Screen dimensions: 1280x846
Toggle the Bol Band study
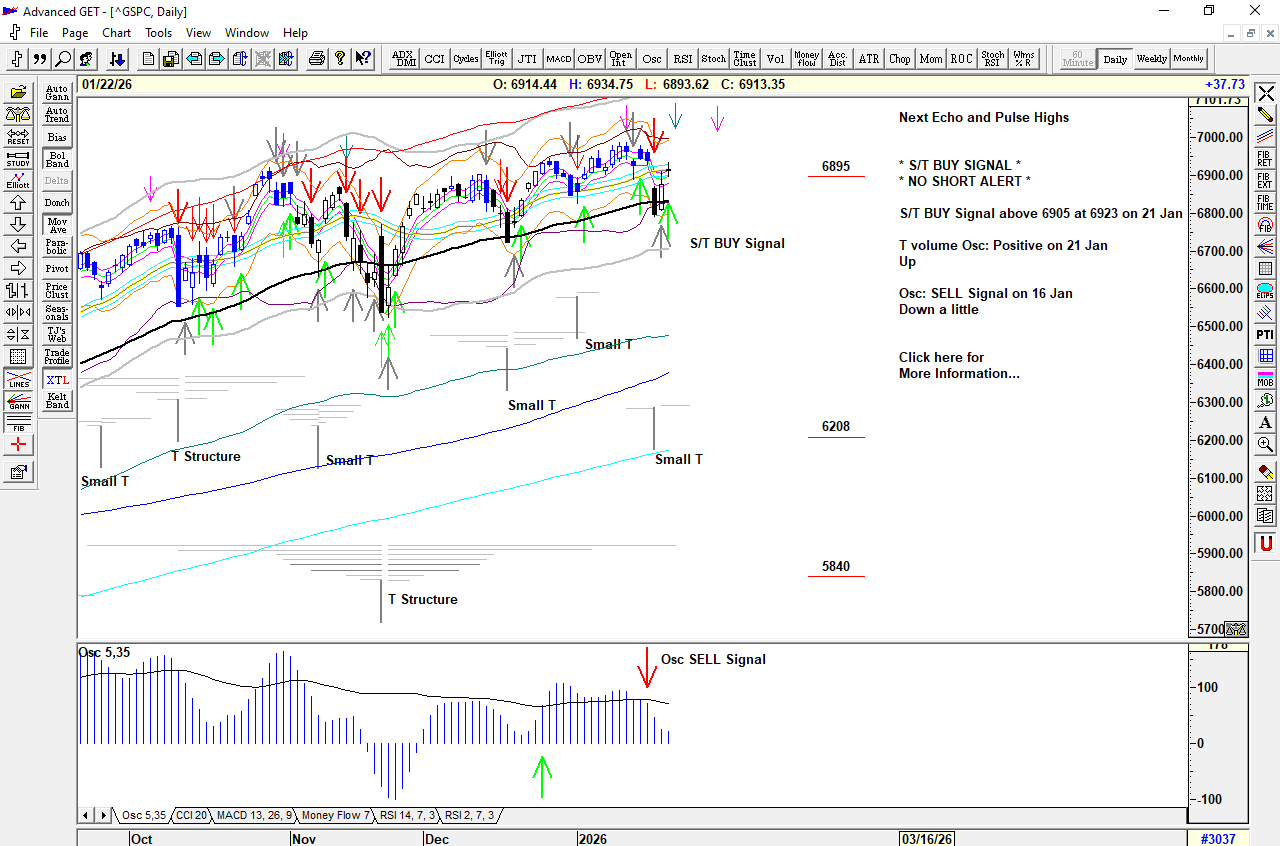(57, 159)
